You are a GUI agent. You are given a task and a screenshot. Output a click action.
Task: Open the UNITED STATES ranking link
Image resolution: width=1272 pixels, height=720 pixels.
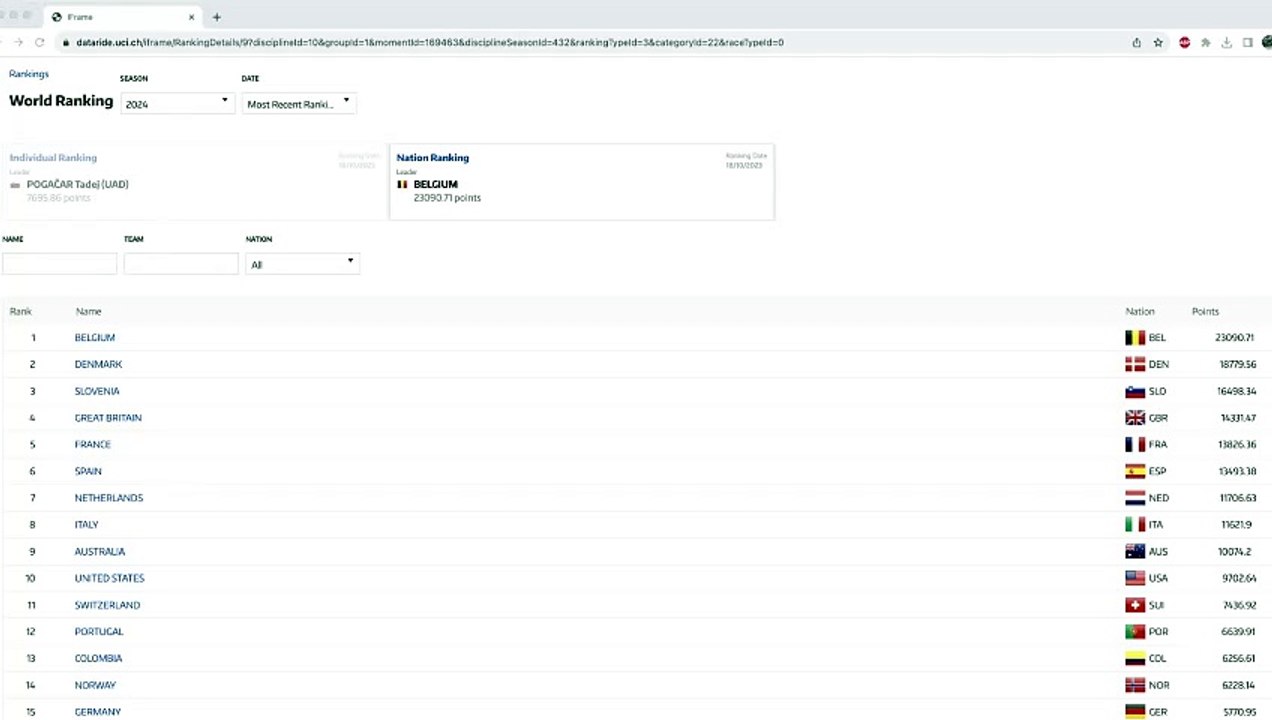tap(110, 578)
